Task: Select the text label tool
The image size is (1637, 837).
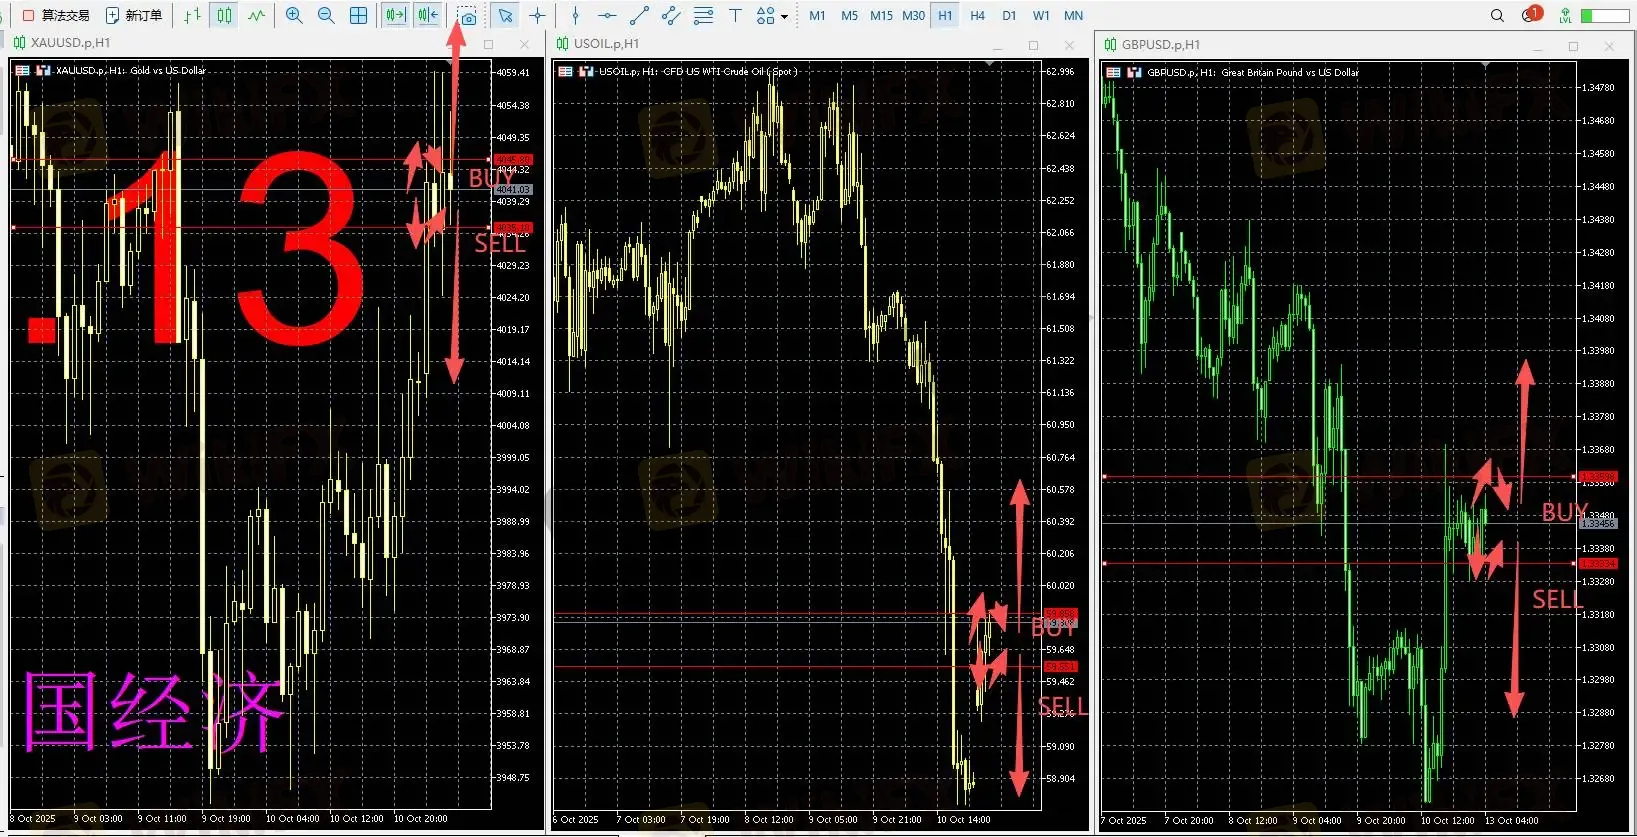Action: tap(735, 15)
